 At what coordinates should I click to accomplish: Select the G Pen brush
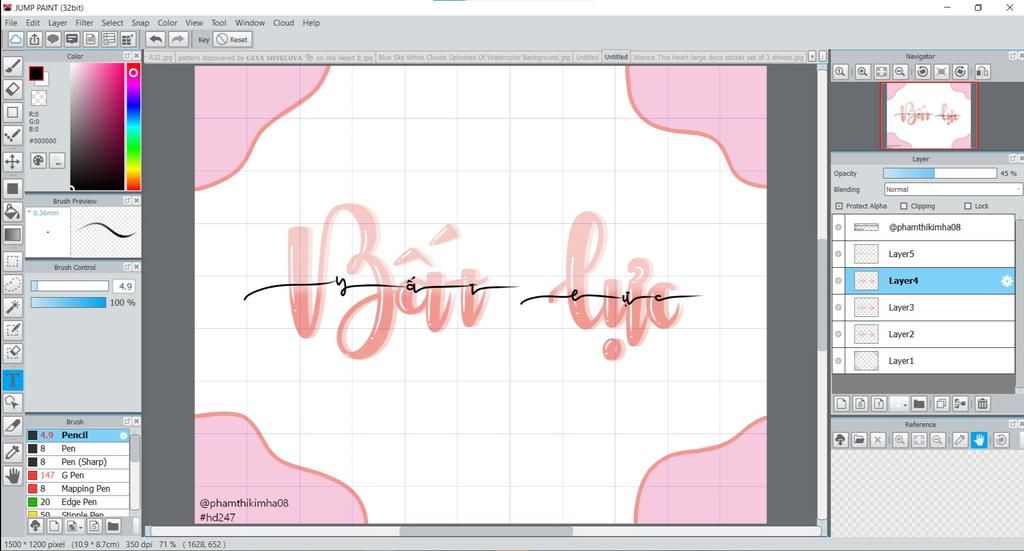[78, 475]
